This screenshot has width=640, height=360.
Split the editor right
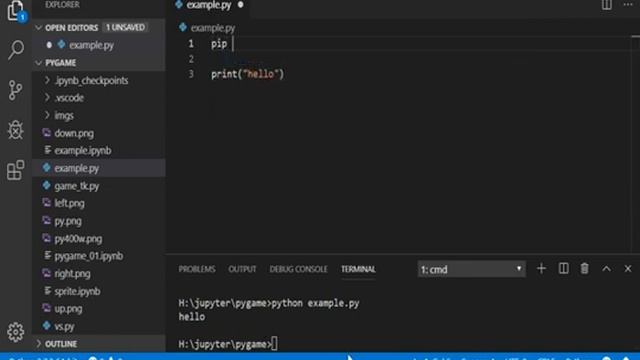[x=607, y=5]
